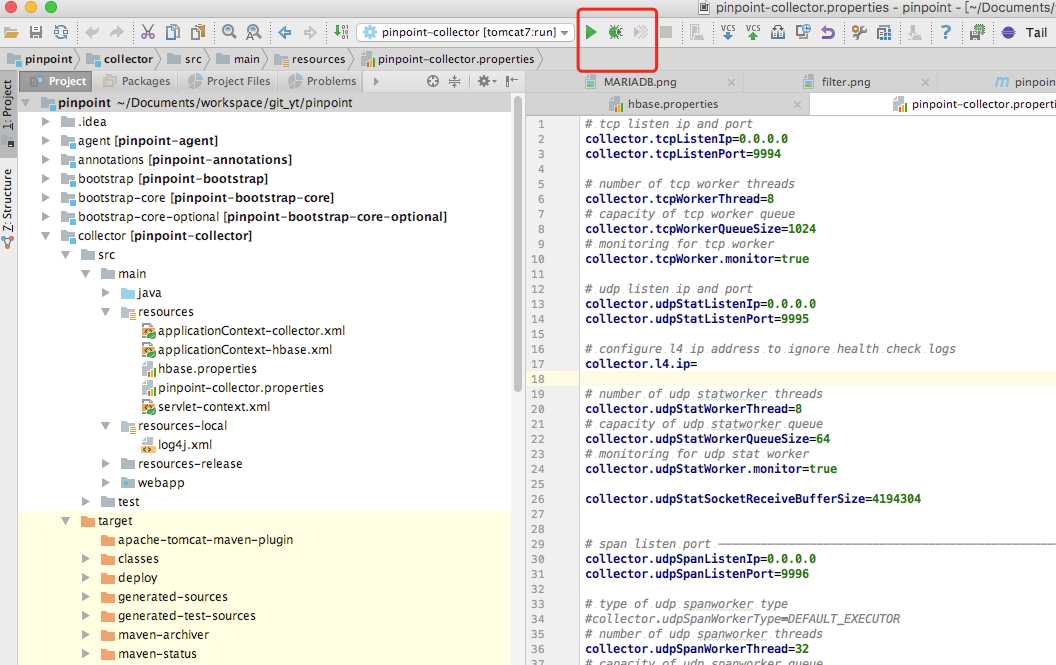Click the Replace magnifier icon with letter A

253,32
